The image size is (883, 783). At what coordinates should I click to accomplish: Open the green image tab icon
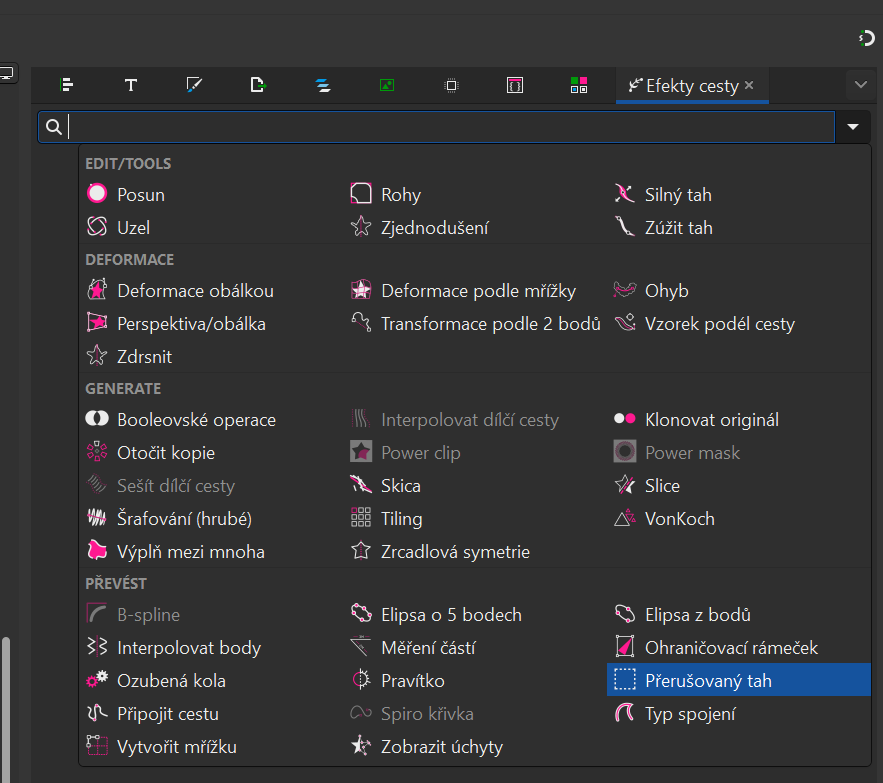386,85
